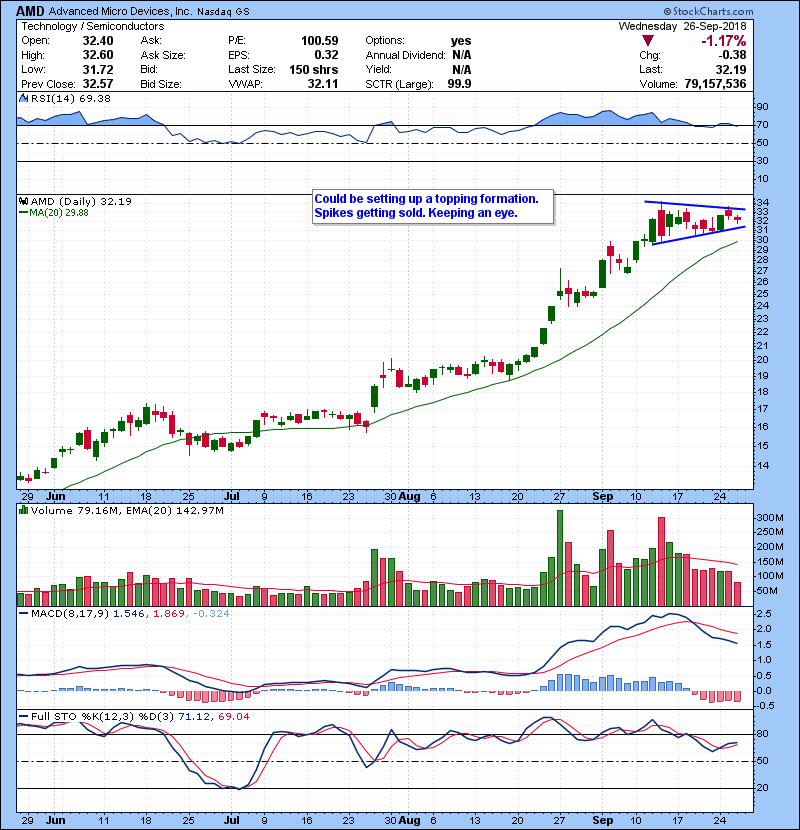Screen dimensions: 800x830
Task: Click the 2.5 MACD axis label
Action: [765, 614]
